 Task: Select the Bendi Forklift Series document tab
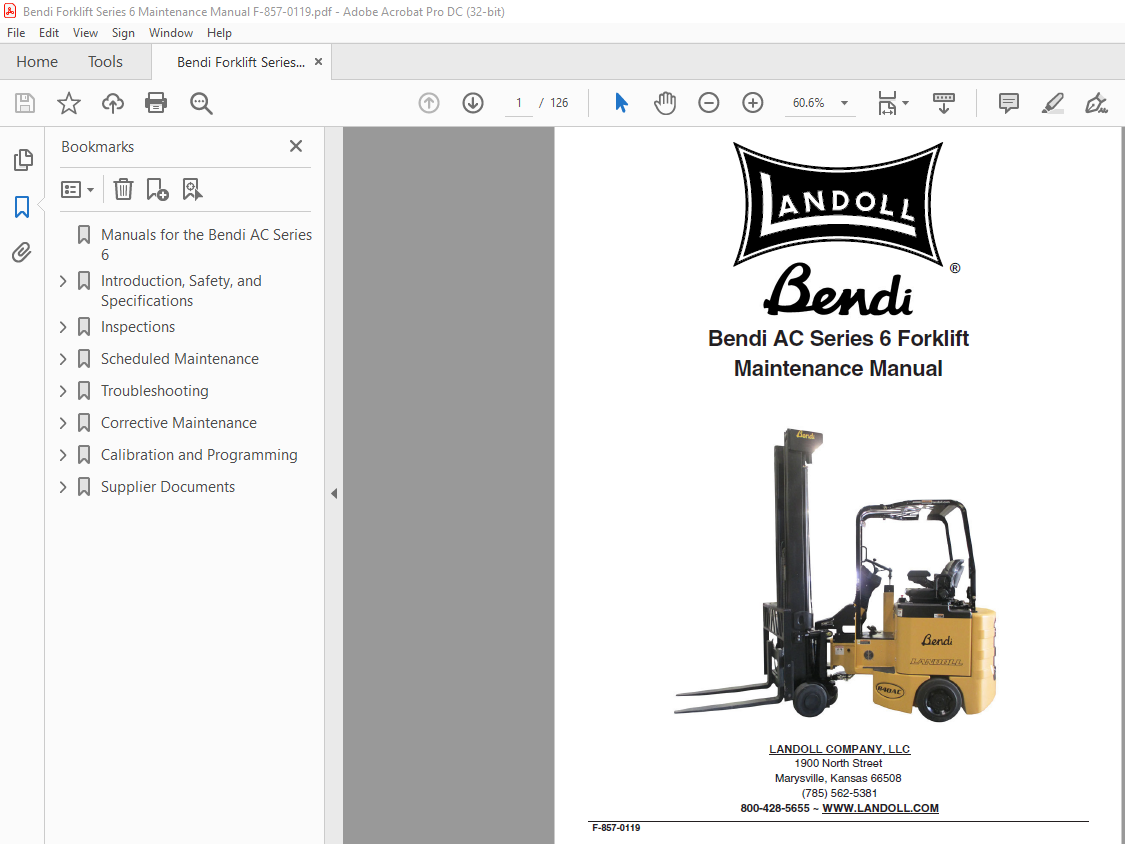point(241,62)
